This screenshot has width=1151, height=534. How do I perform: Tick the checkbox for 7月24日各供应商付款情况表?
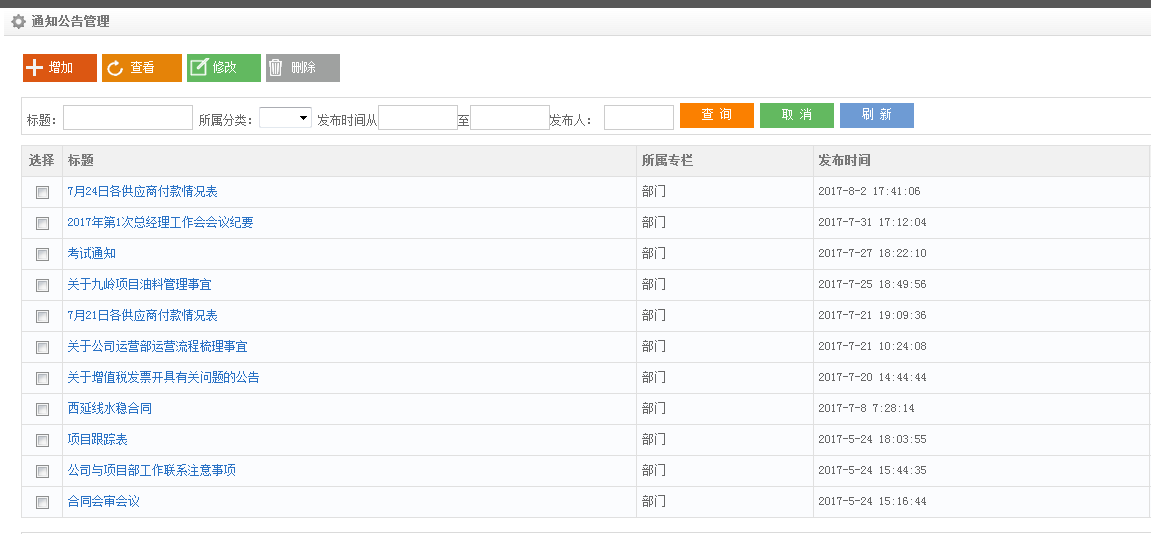tap(42, 192)
